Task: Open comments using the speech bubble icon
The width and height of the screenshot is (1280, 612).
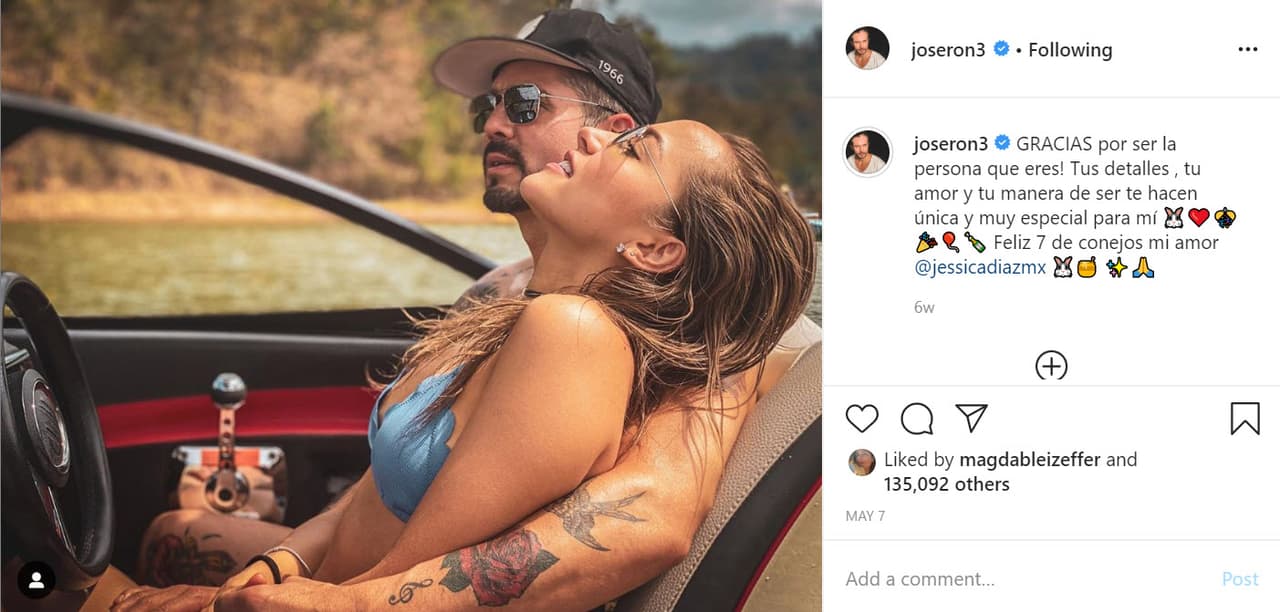Action: coord(917,418)
